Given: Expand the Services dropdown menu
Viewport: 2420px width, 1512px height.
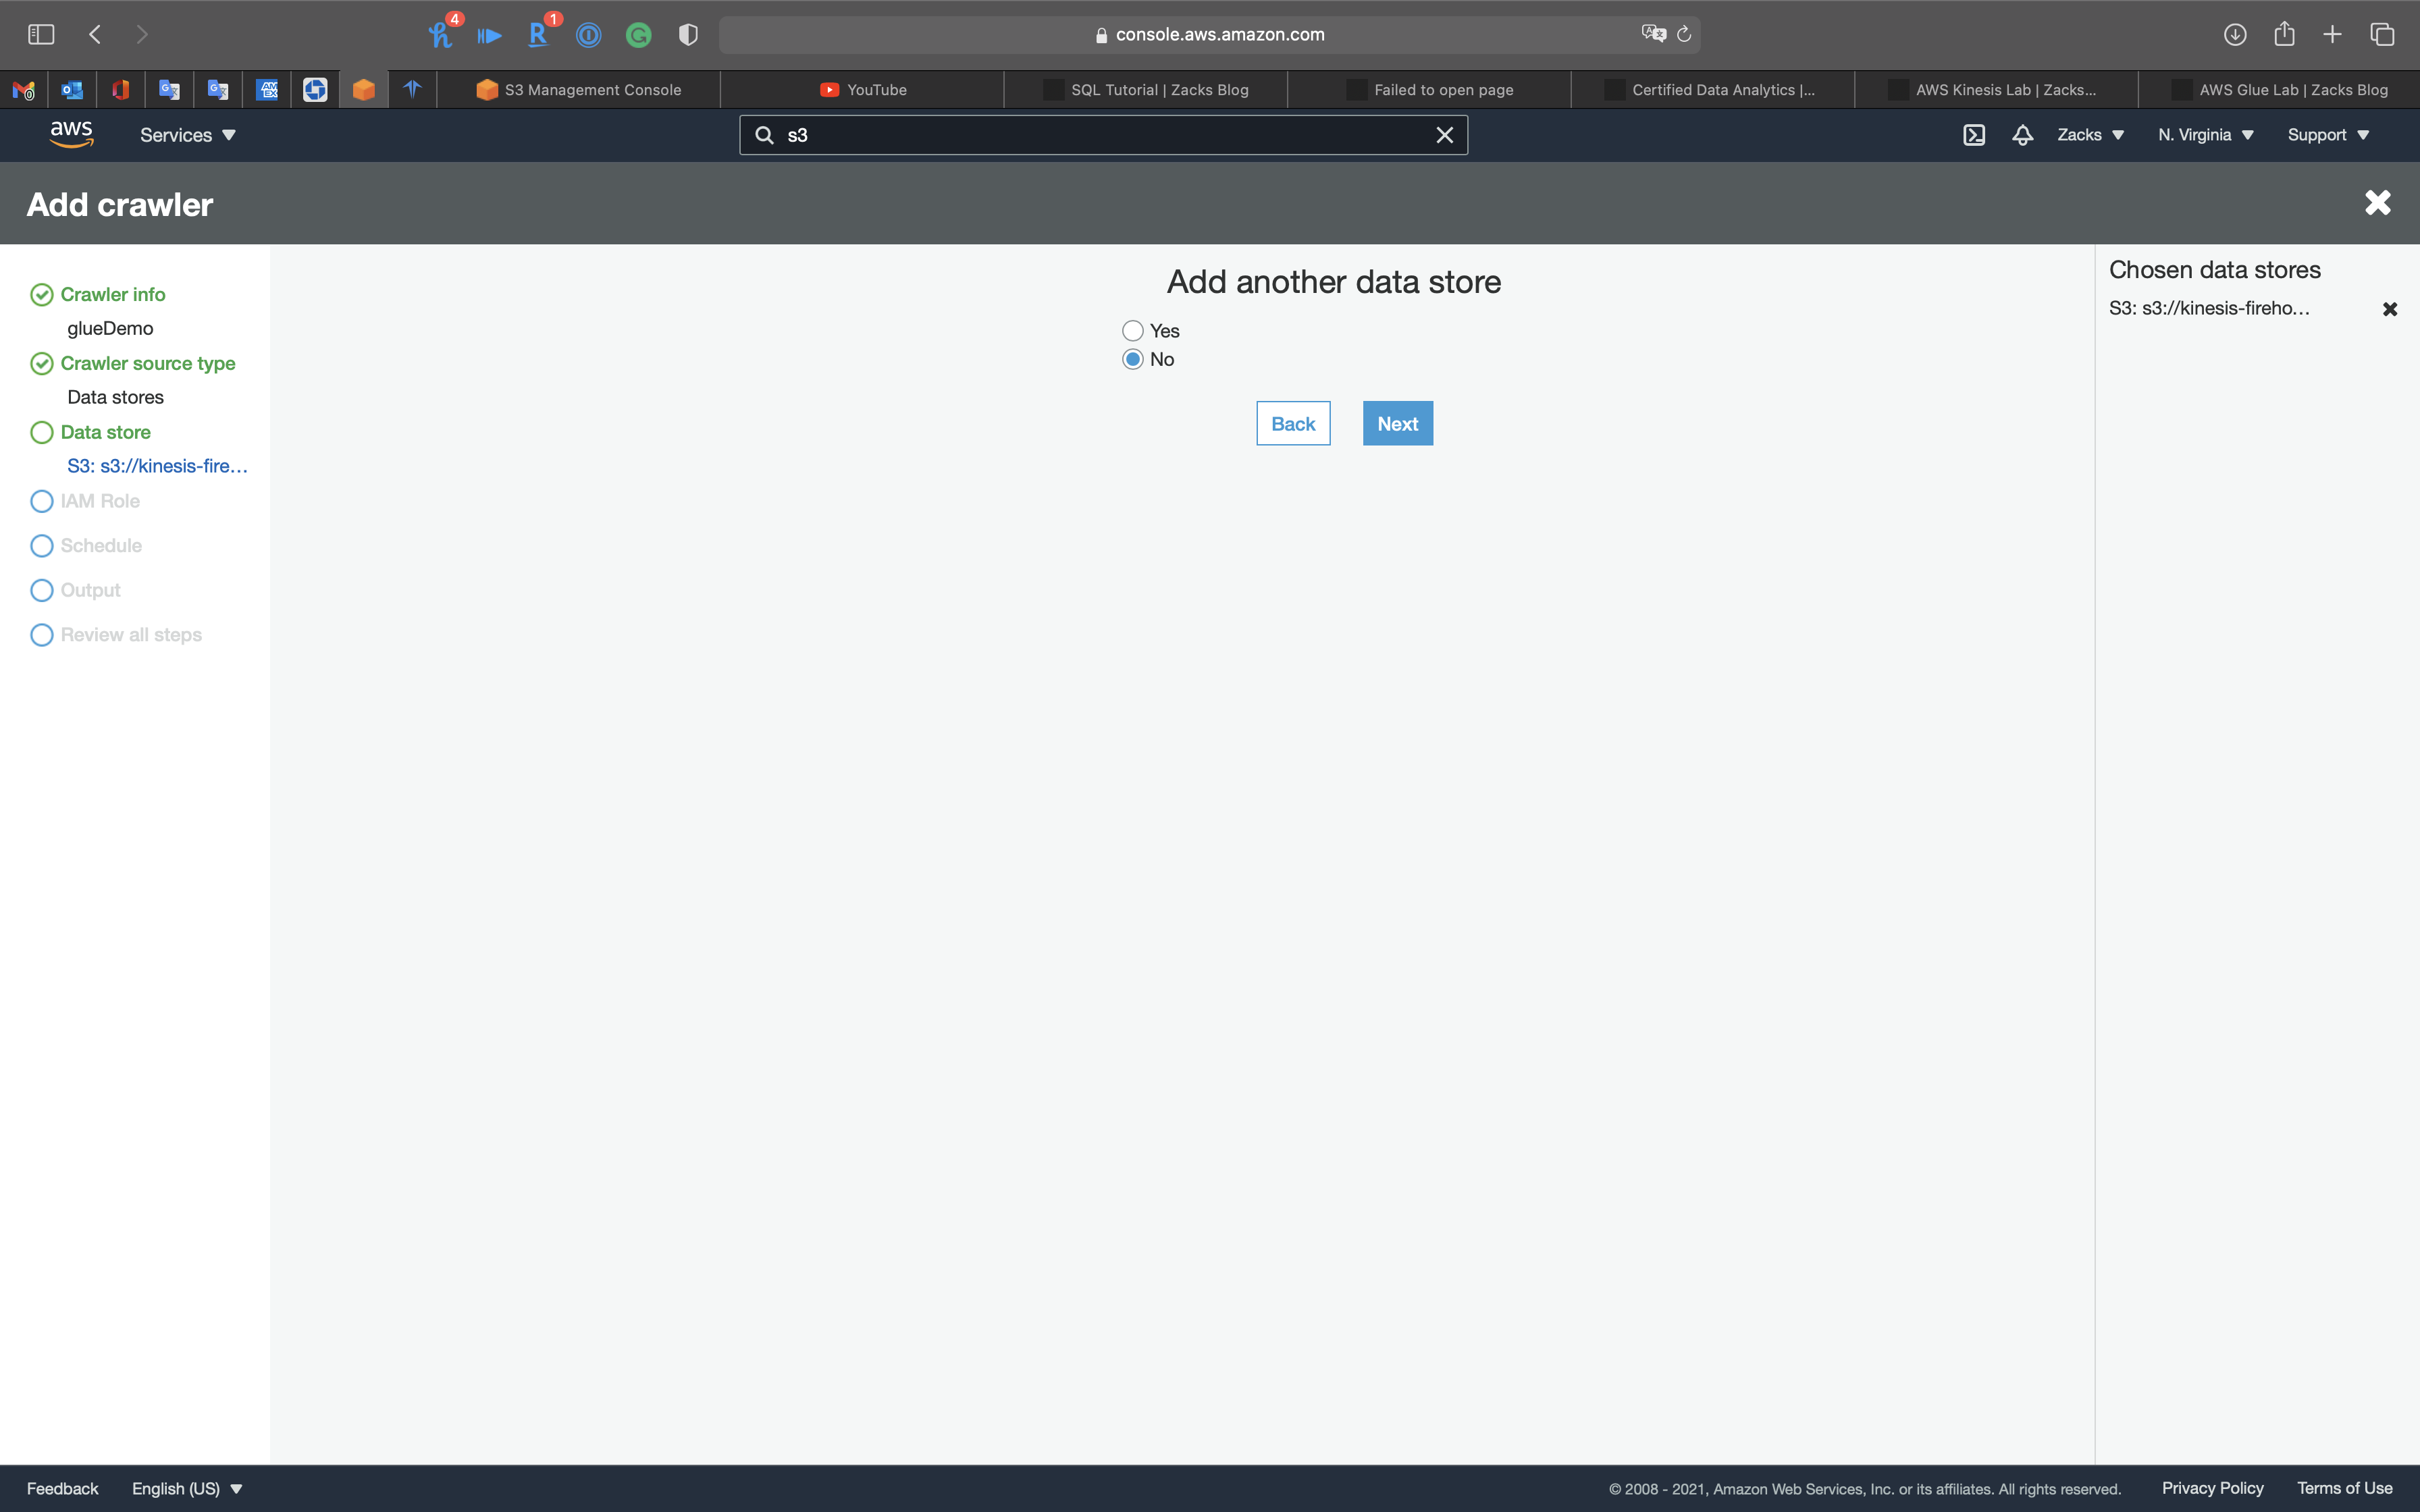Looking at the screenshot, I should point(187,135).
